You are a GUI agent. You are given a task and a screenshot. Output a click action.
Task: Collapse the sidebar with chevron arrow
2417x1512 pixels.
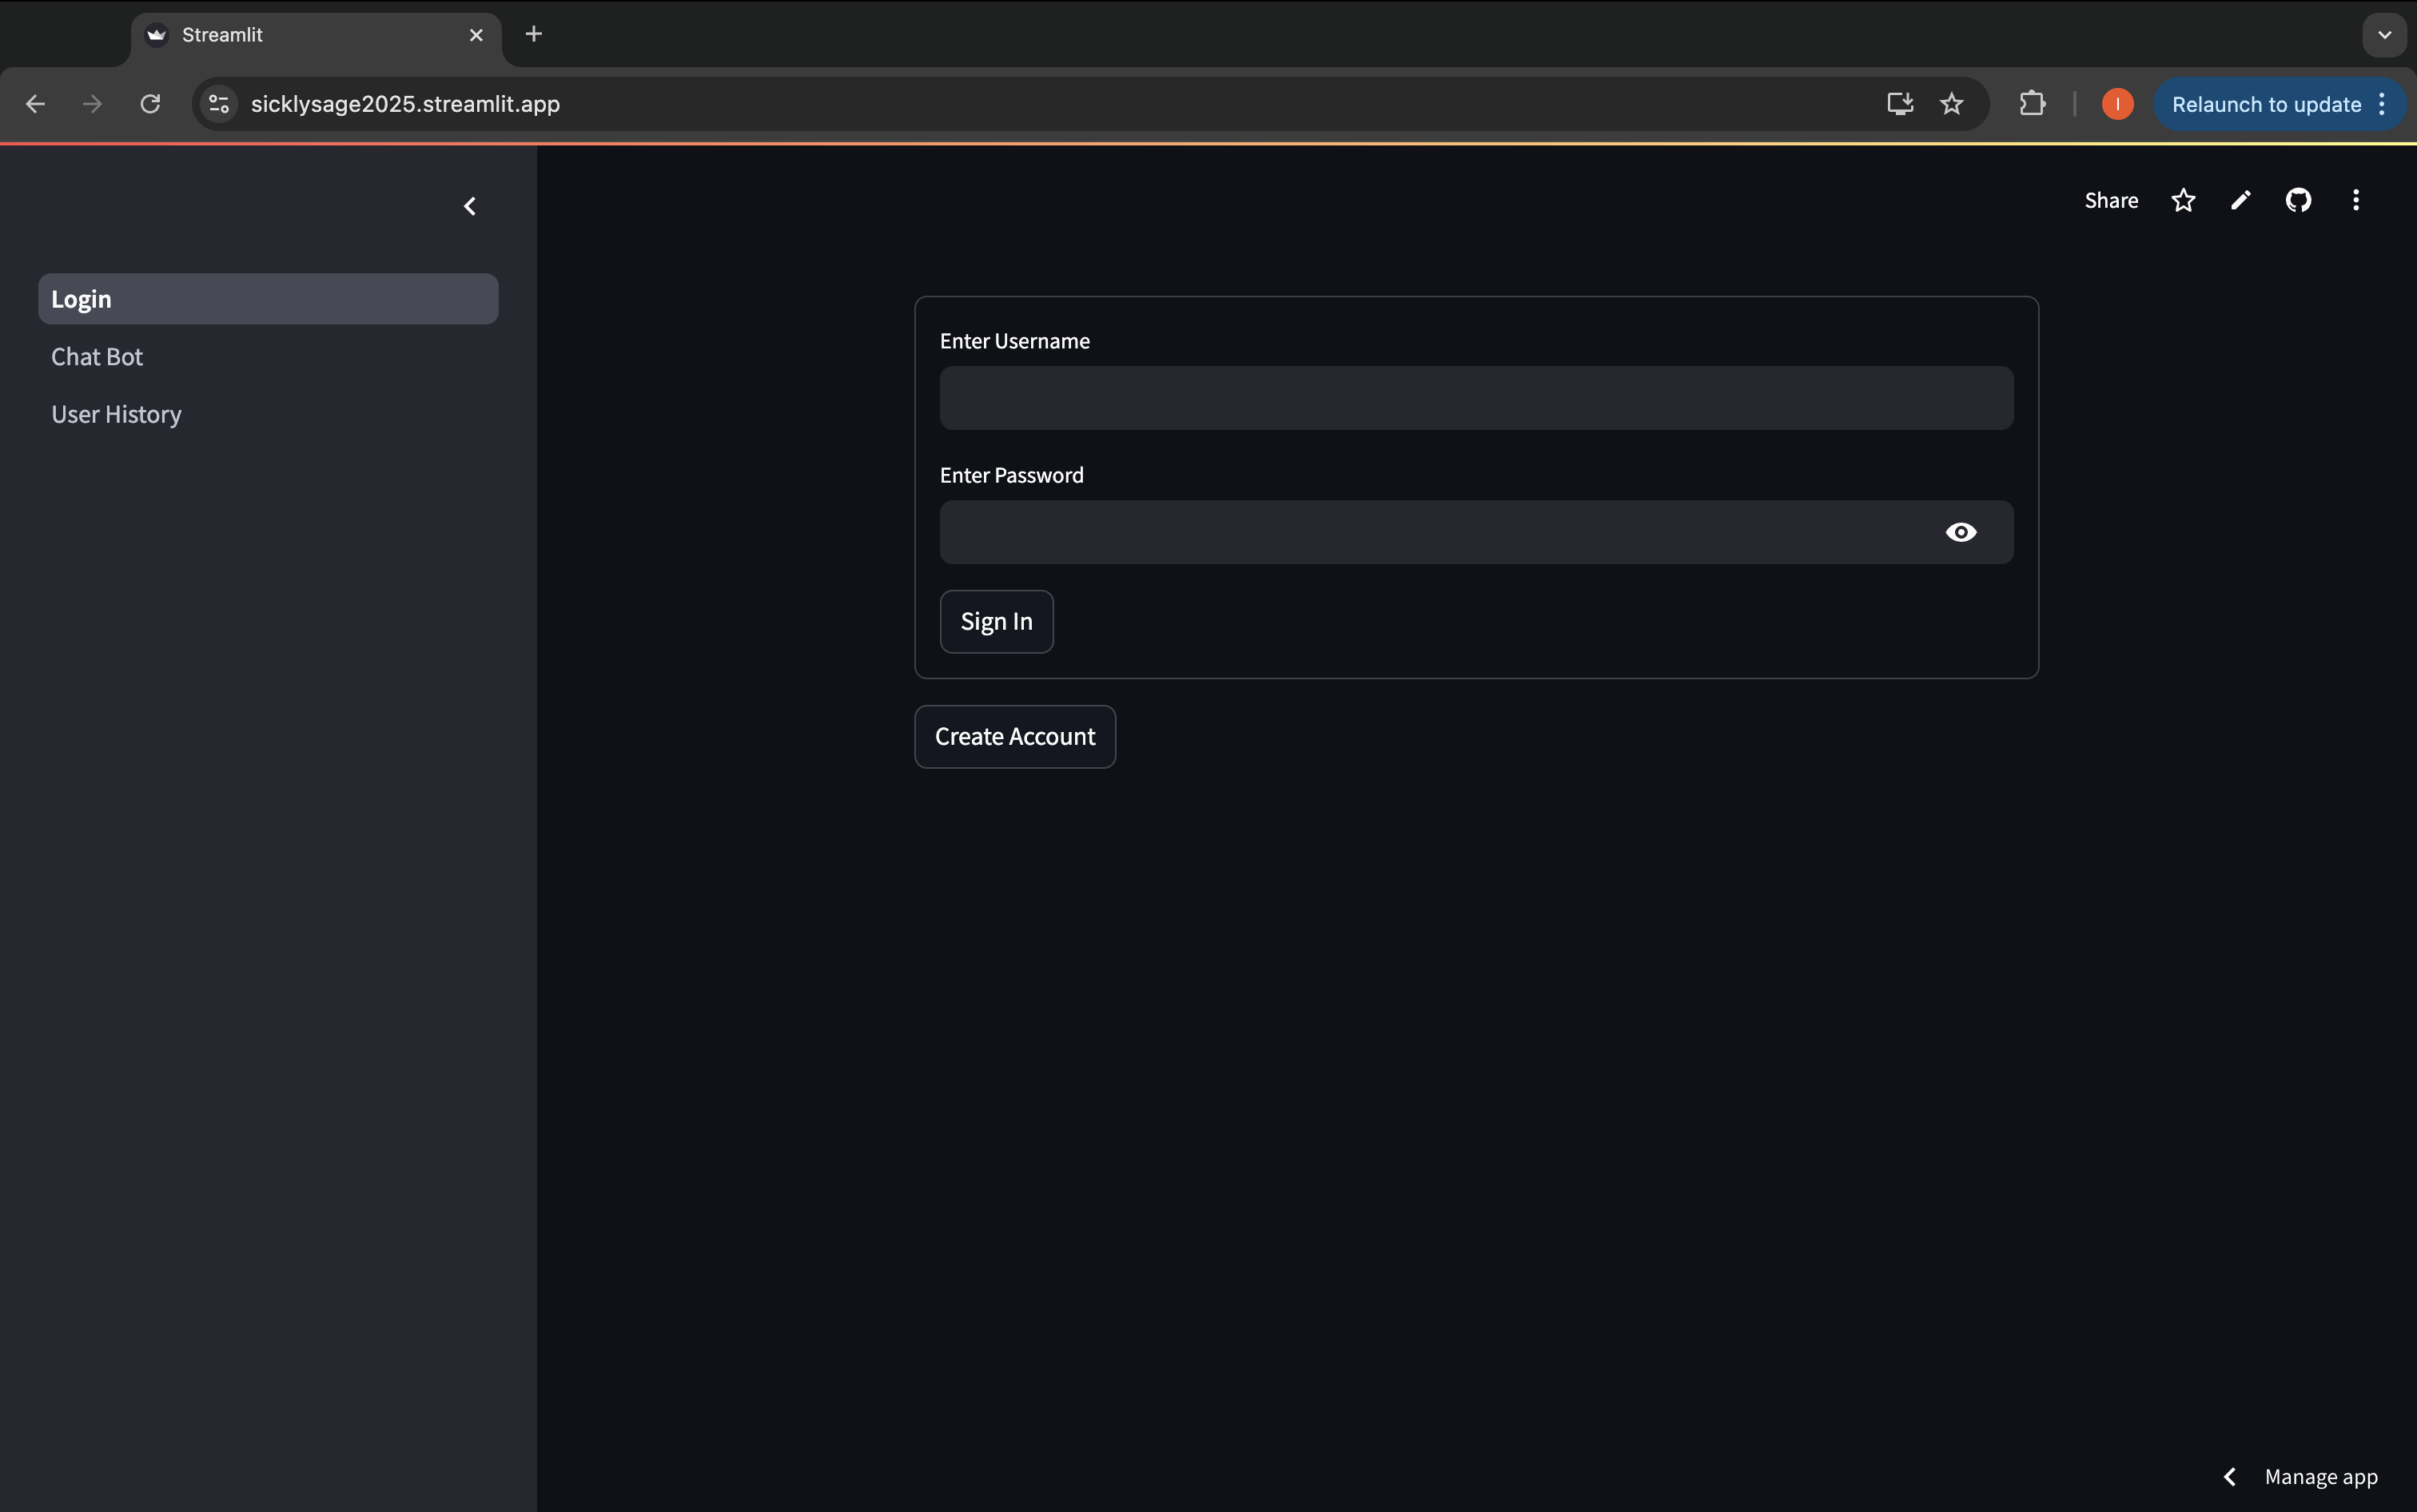coord(470,206)
